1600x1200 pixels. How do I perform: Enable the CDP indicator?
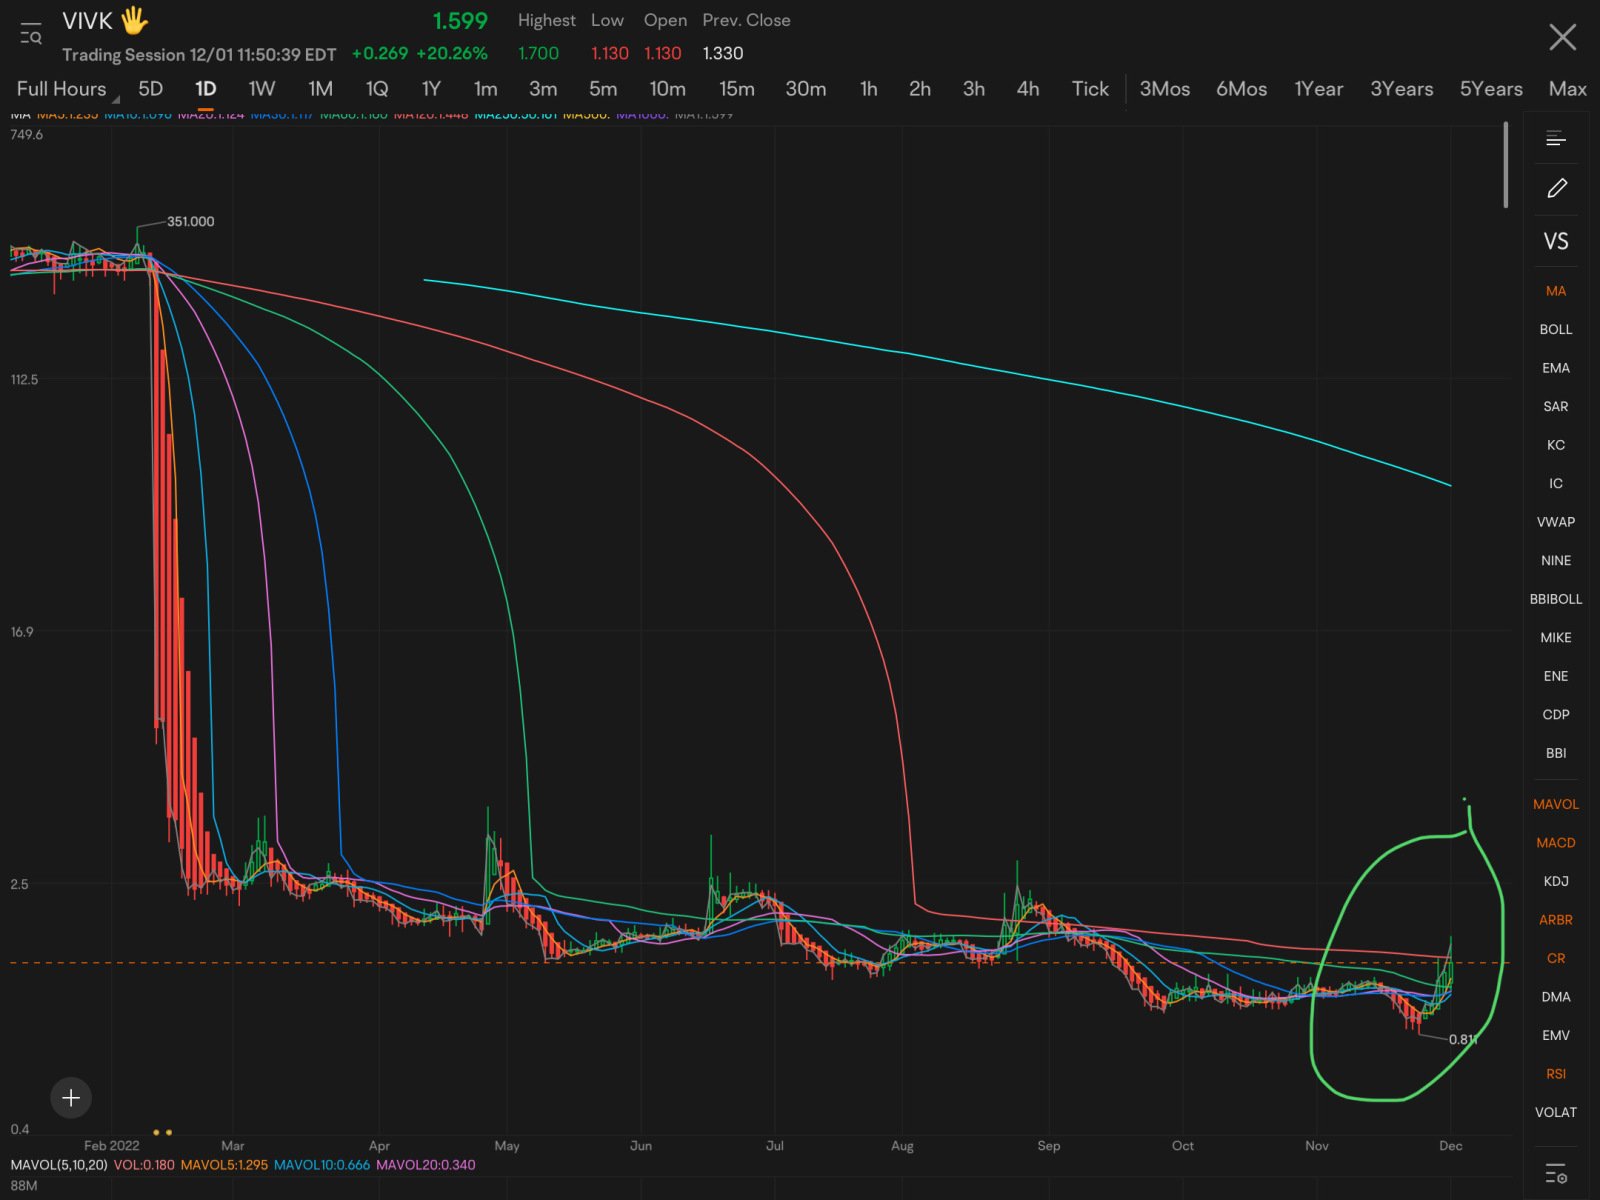1556,714
